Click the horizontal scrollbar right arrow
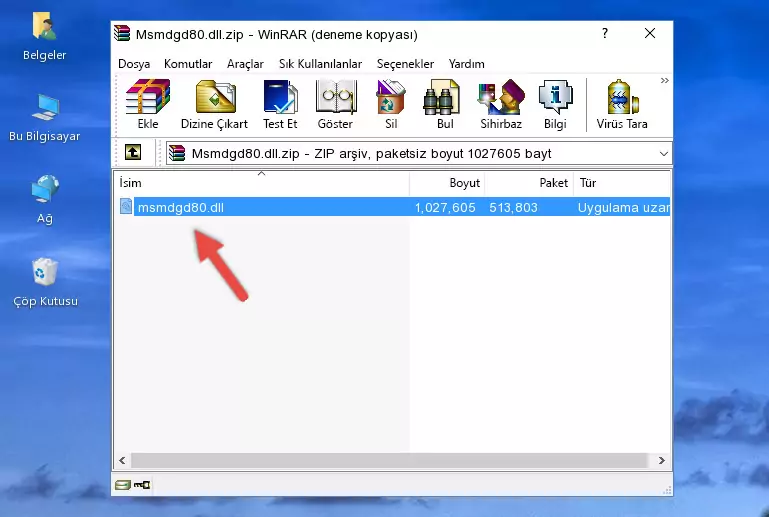This screenshot has height=517, width=769. coord(662,460)
